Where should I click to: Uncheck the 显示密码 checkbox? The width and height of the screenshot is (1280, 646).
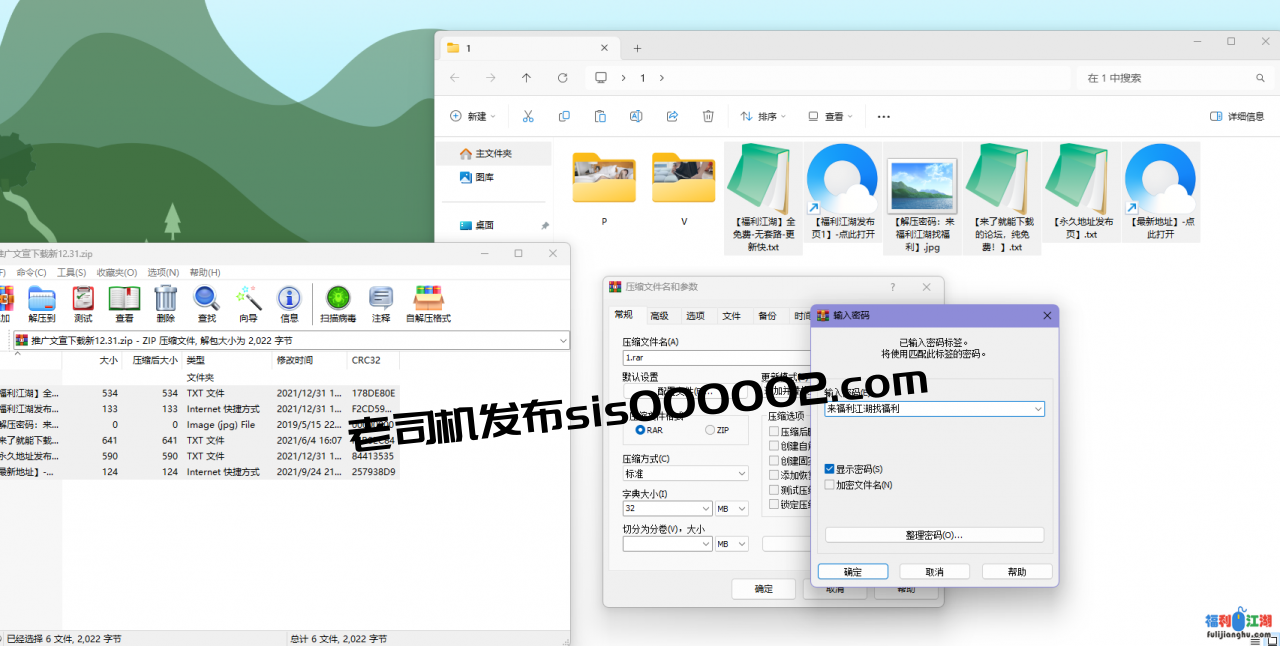coord(830,469)
